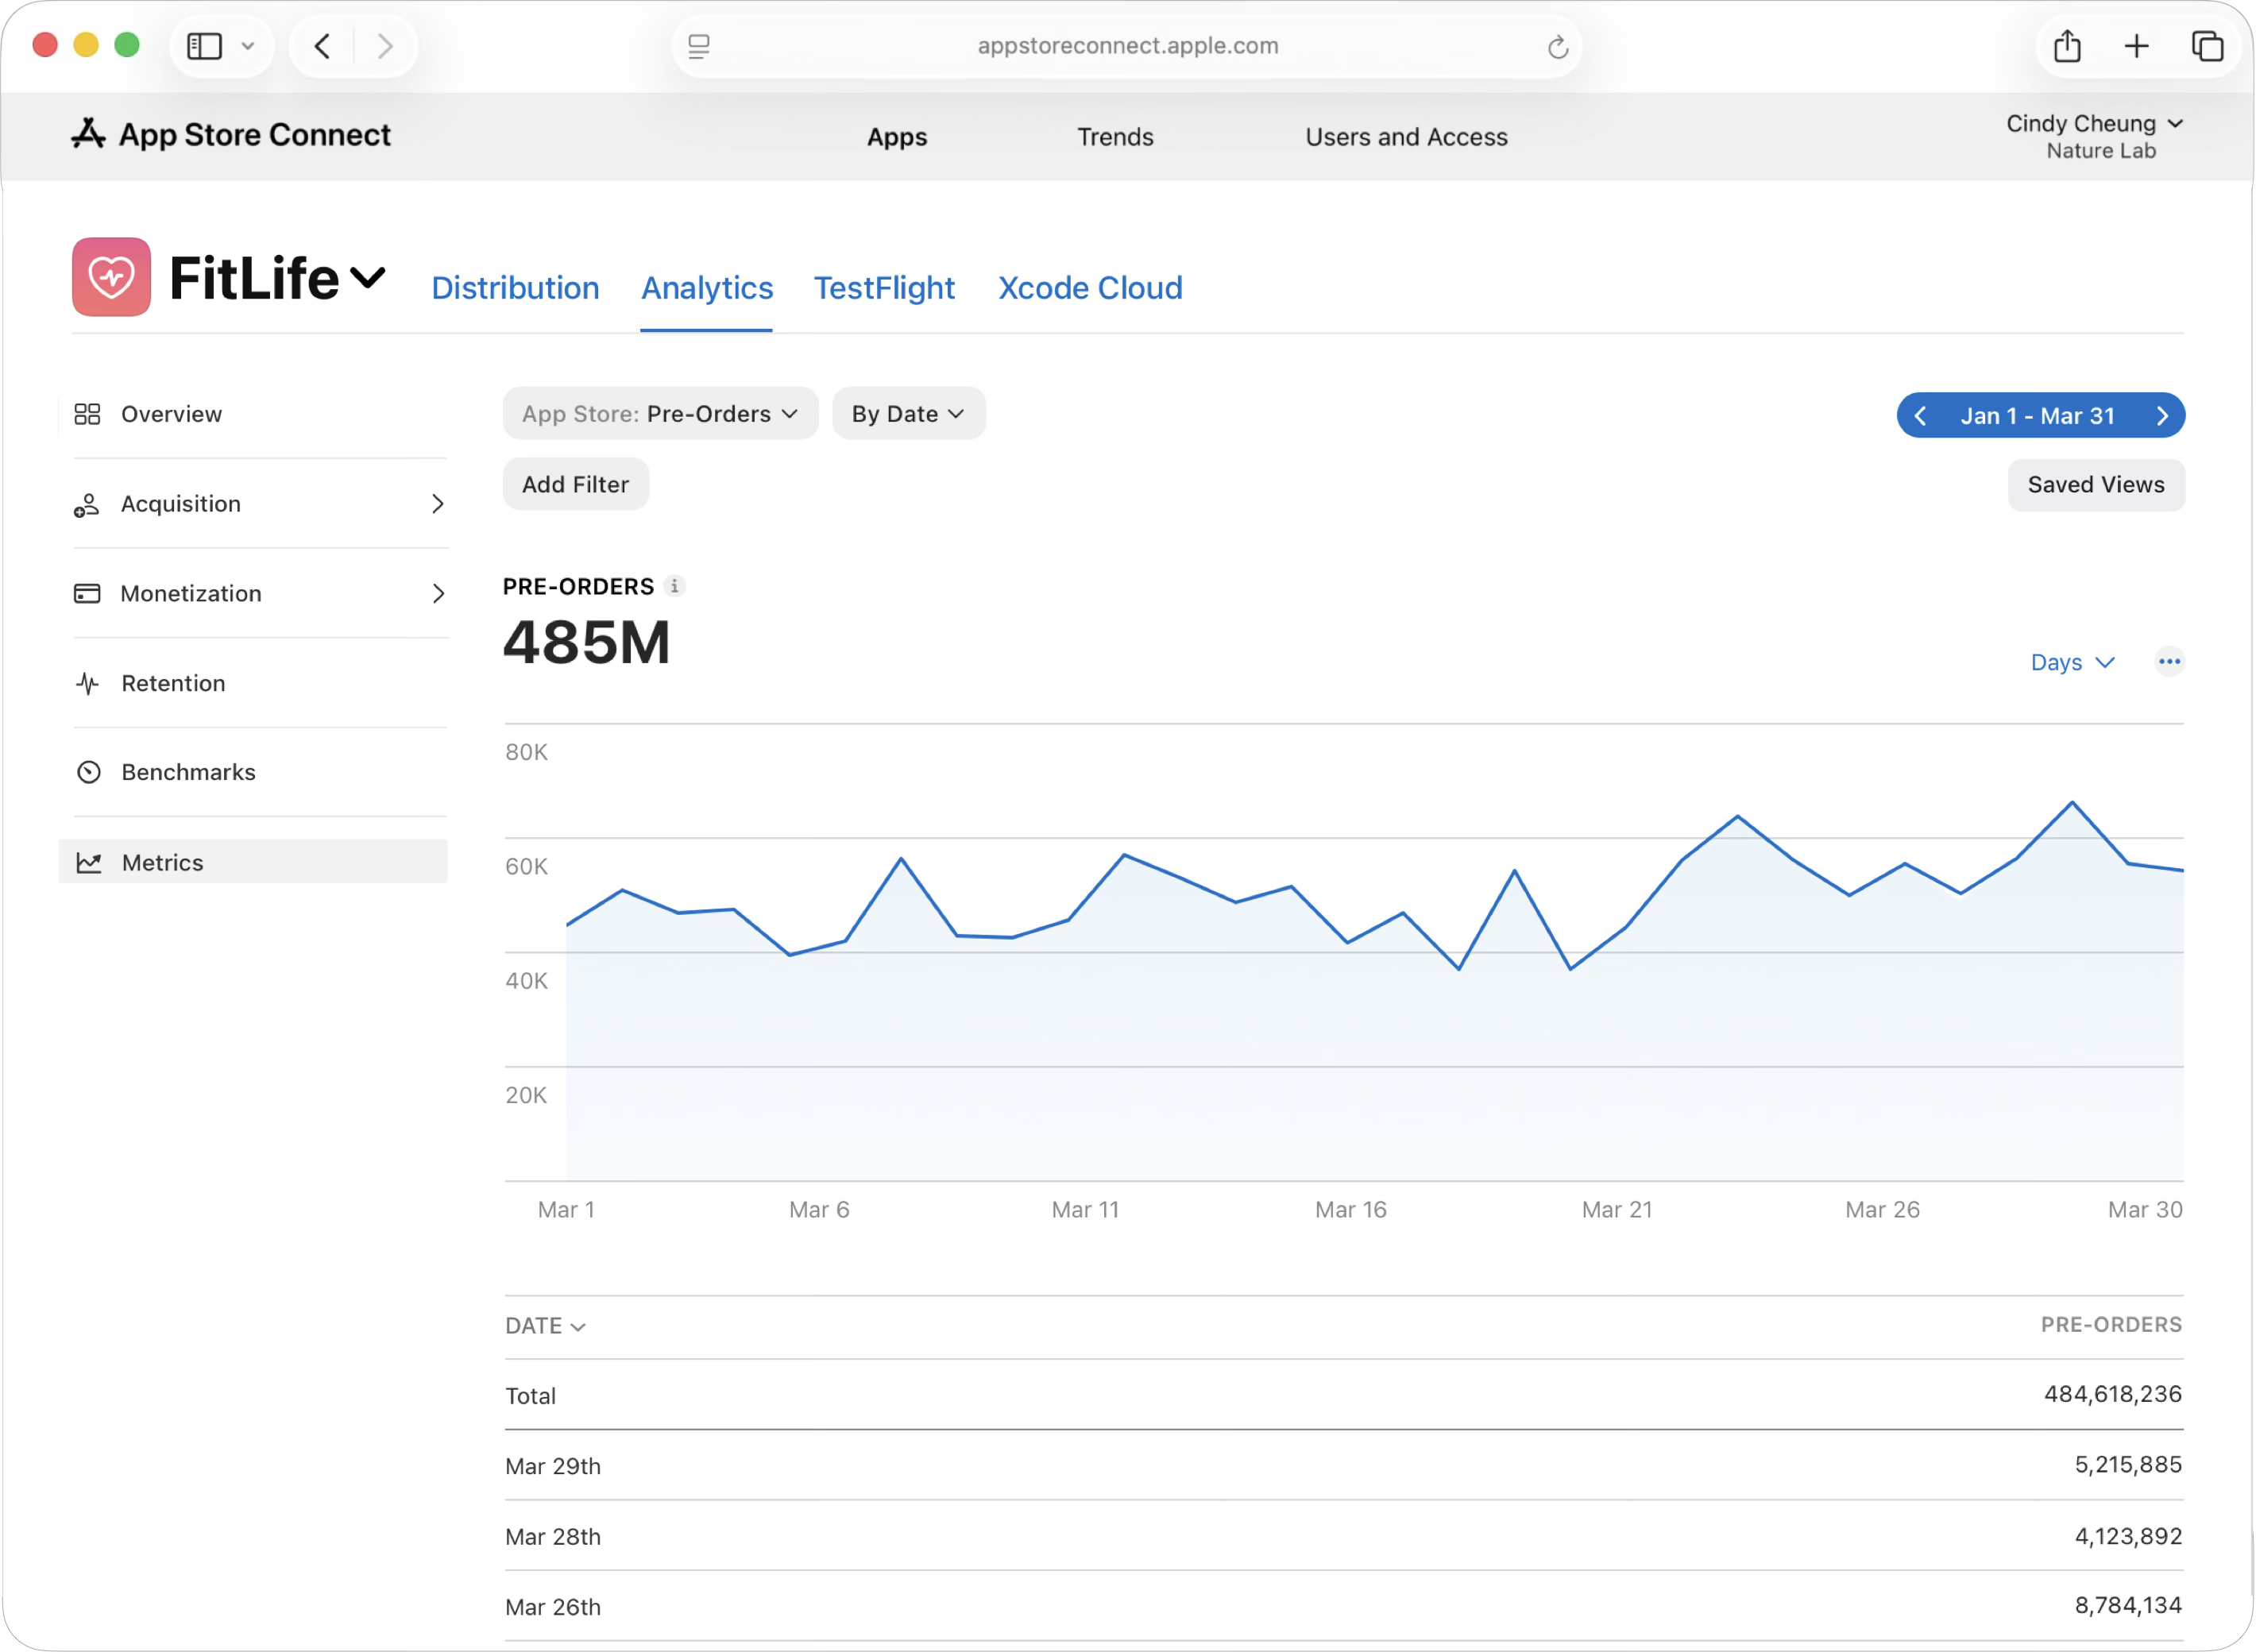
Task: Open the By Date dropdown
Action: [x=907, y=414]
